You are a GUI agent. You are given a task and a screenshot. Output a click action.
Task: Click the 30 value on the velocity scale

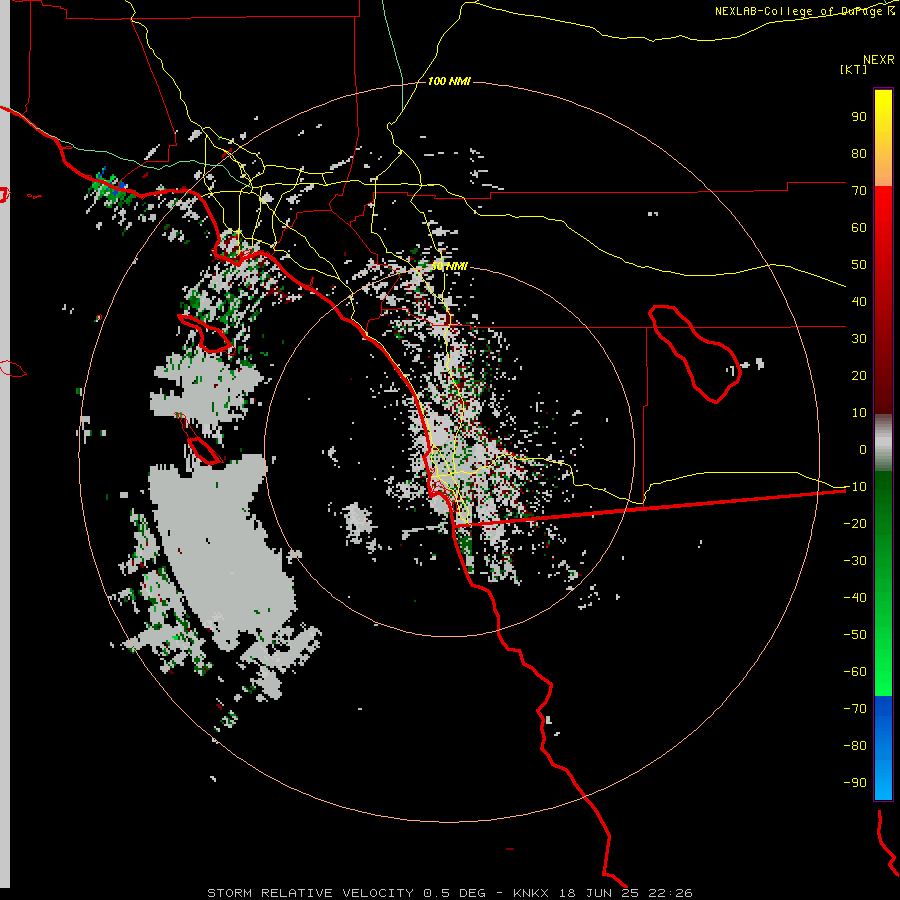[x=859, y=339]
